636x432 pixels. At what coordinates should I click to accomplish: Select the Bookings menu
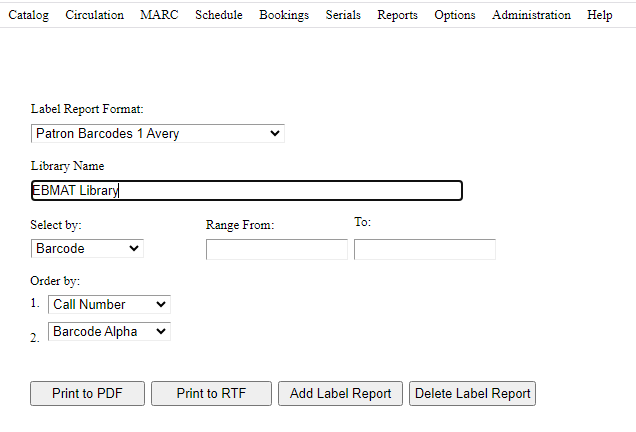click(284, 15)
